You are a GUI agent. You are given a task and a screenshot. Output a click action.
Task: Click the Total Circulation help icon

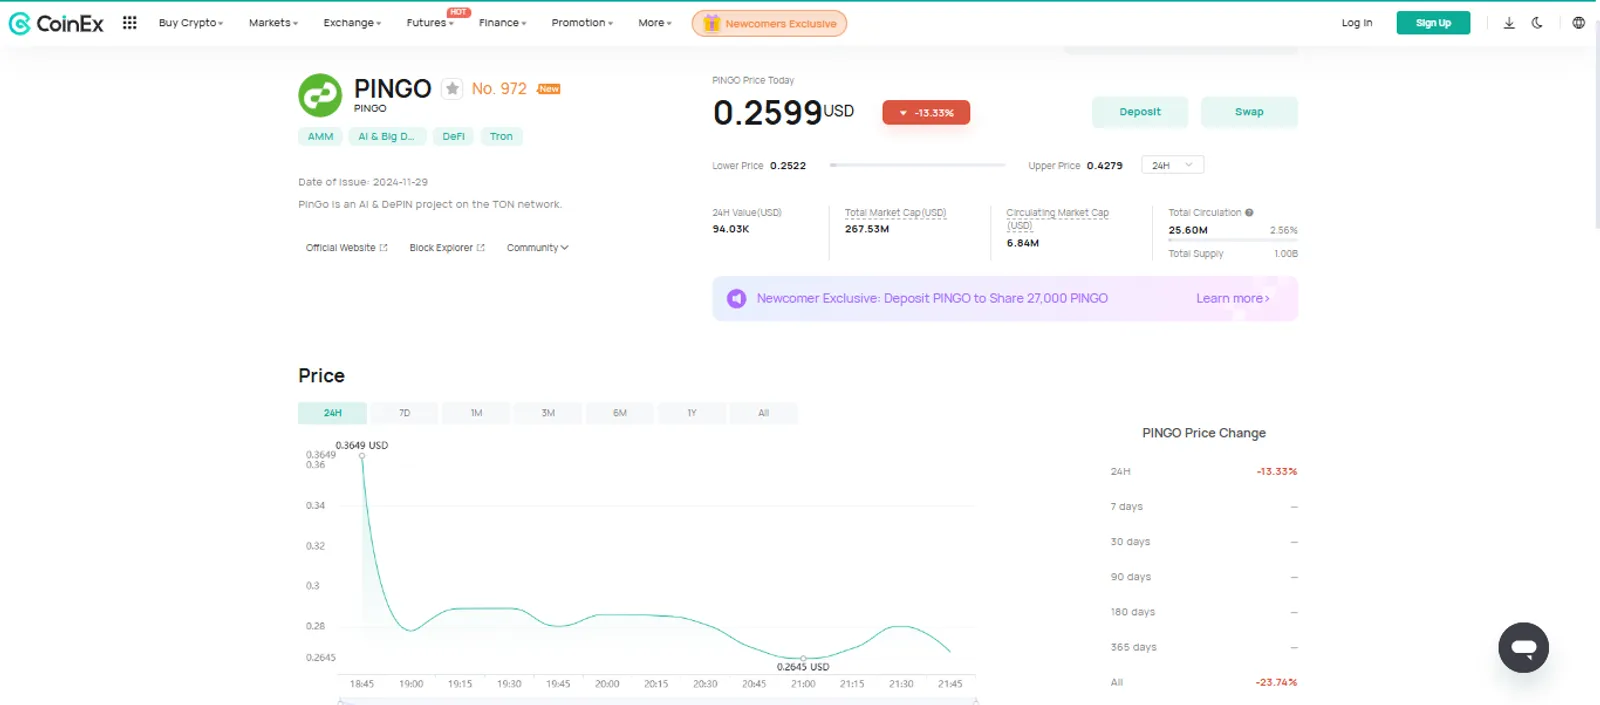coord(1249,213)
